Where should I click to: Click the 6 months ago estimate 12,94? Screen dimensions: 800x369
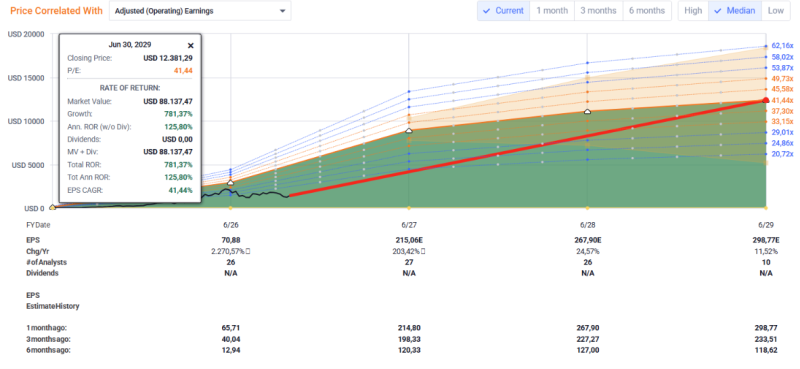click(230, 350)
